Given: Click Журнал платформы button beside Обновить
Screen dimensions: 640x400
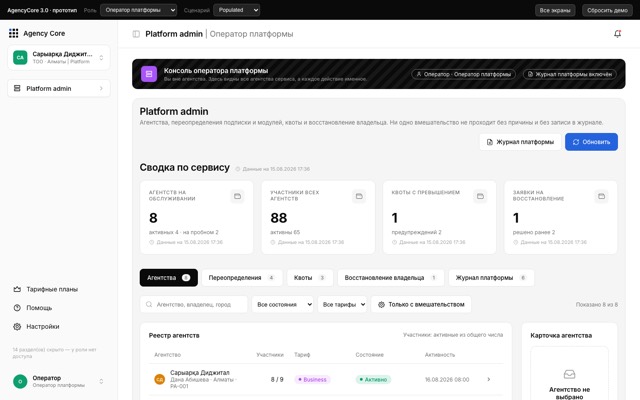Looking at the screenshot, I should coord(520,142).
